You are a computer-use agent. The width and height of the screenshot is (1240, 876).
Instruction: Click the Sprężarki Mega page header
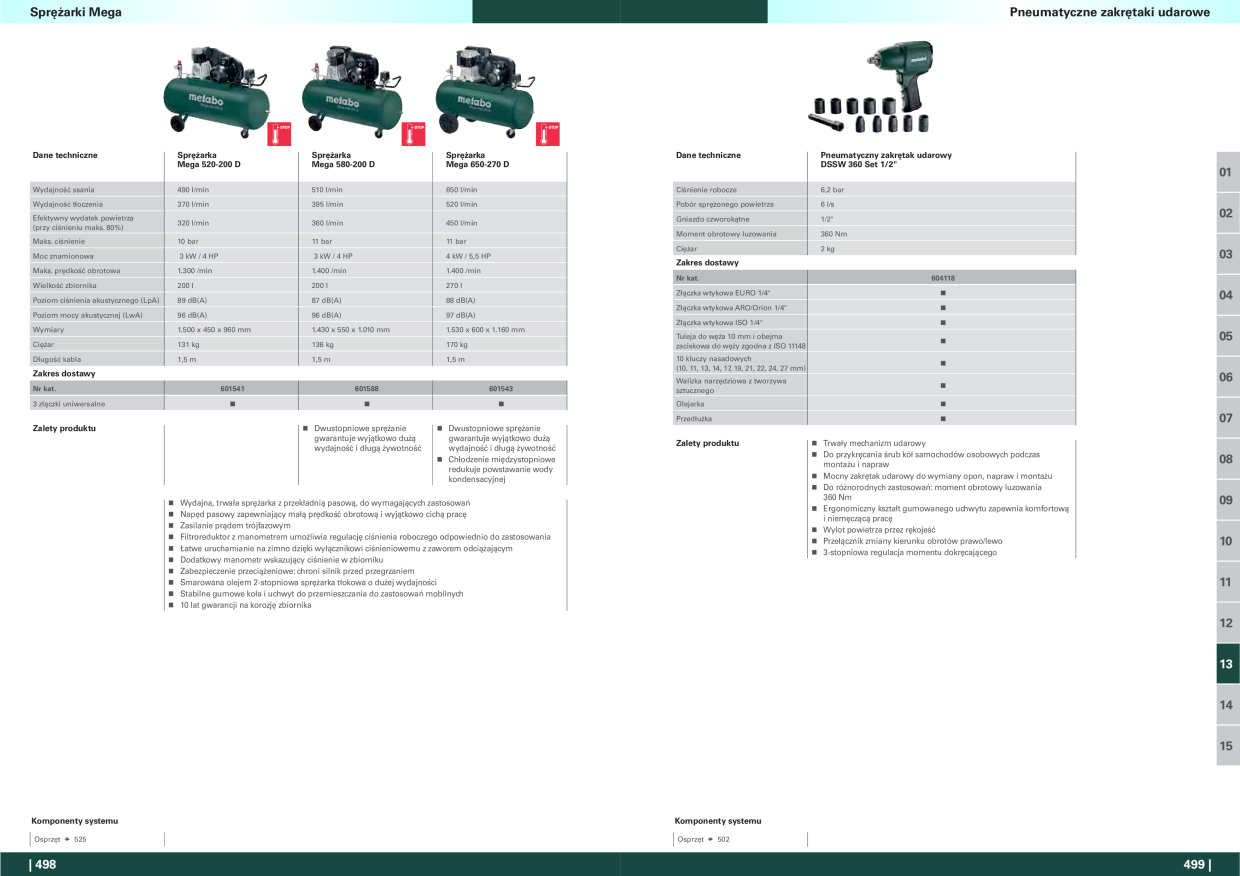77,12
